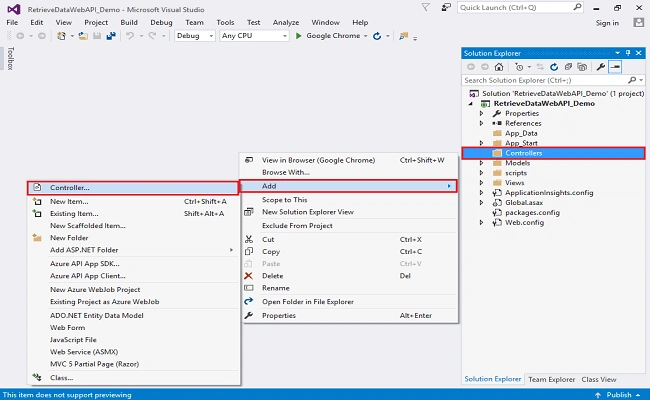Image resolution: width=650 pixels, height=400 pixels.
Task: Click the Pending Changes Filter clock icon
Action: pyautogui.click(x=519, y=67)
